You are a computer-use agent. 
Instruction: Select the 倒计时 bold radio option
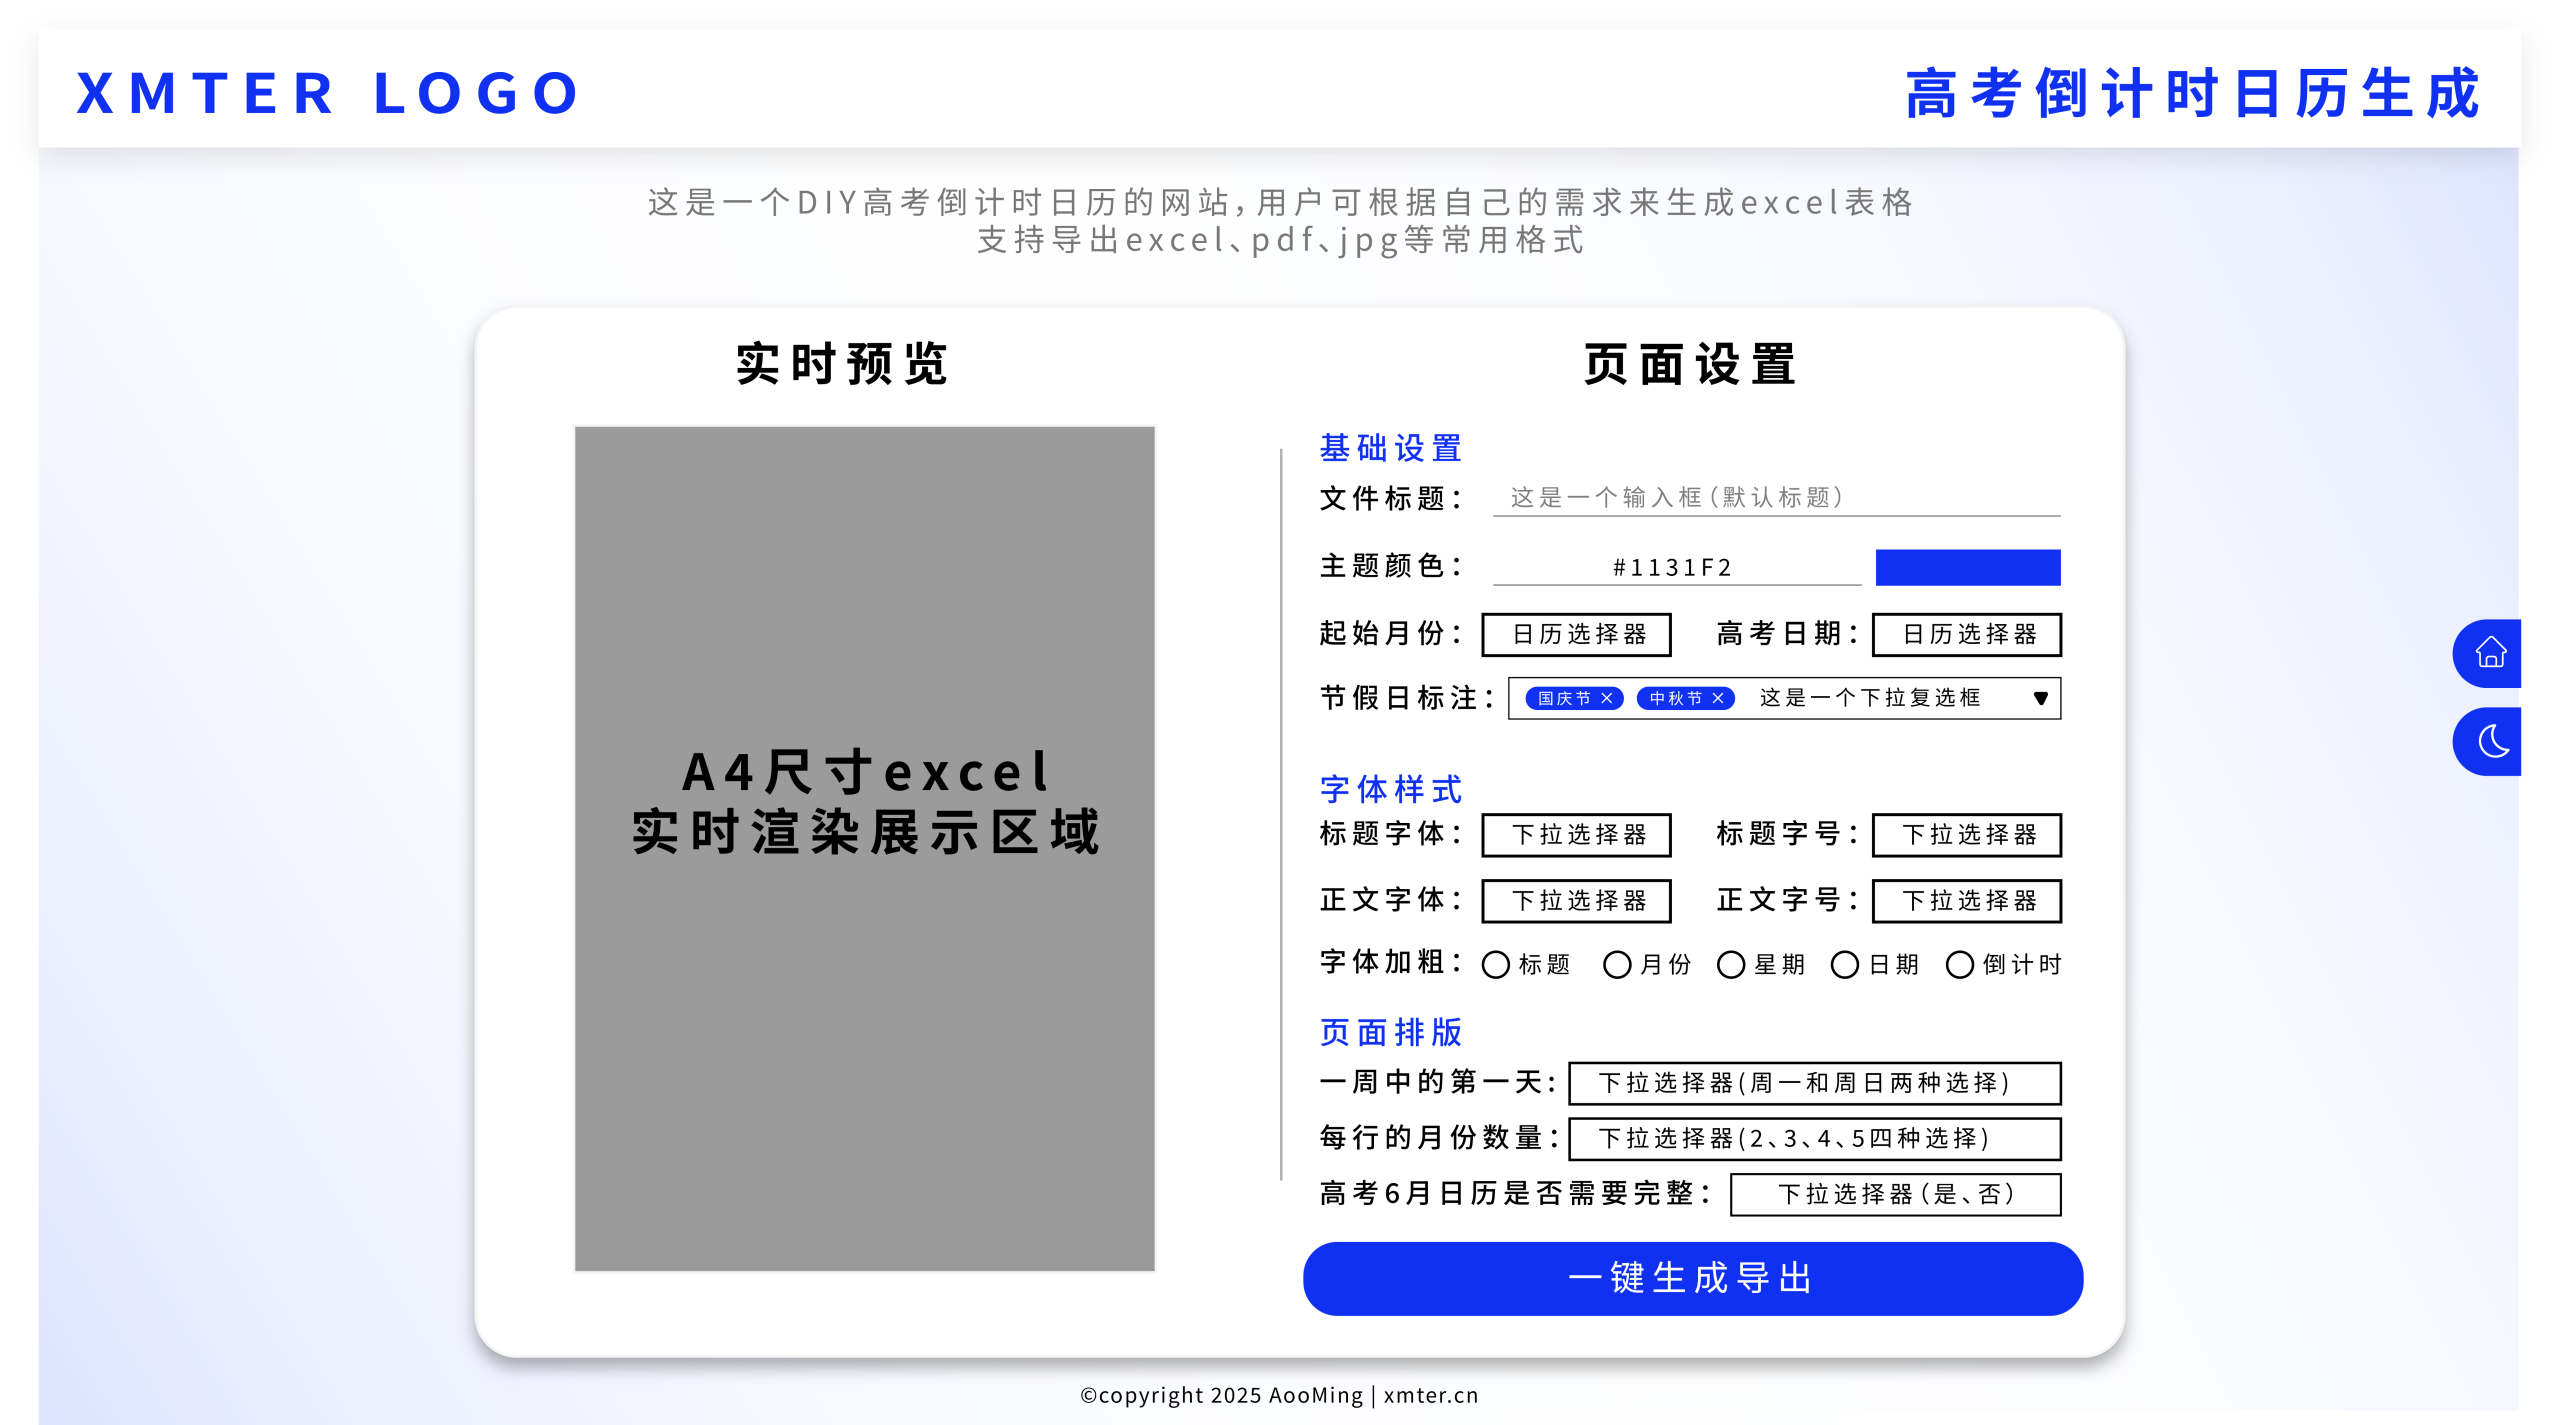(1960, 965)
